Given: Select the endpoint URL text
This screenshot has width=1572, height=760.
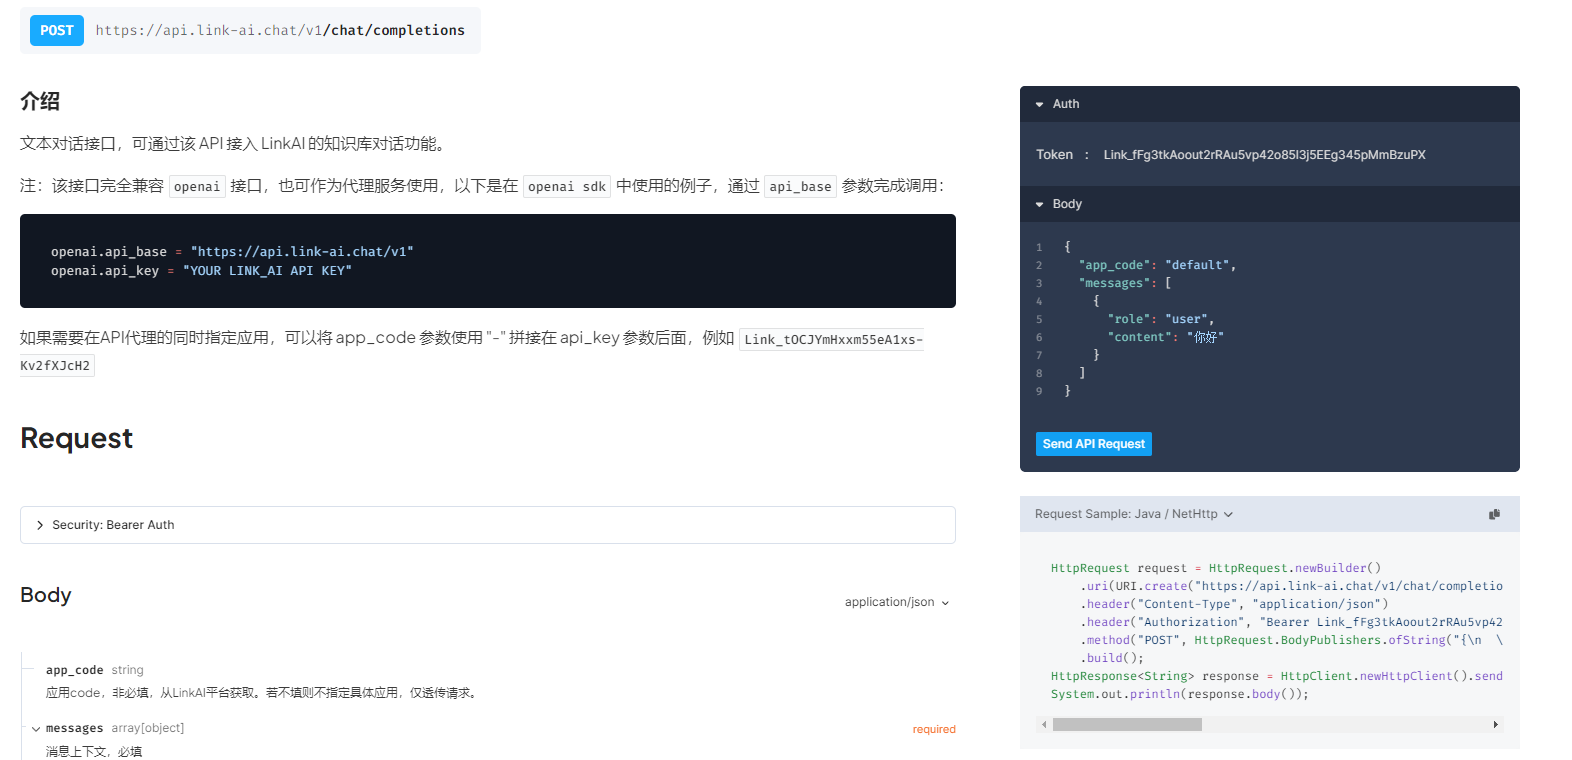Looking at the screenshot, I should pyautogui.click(x=280, y=30).
